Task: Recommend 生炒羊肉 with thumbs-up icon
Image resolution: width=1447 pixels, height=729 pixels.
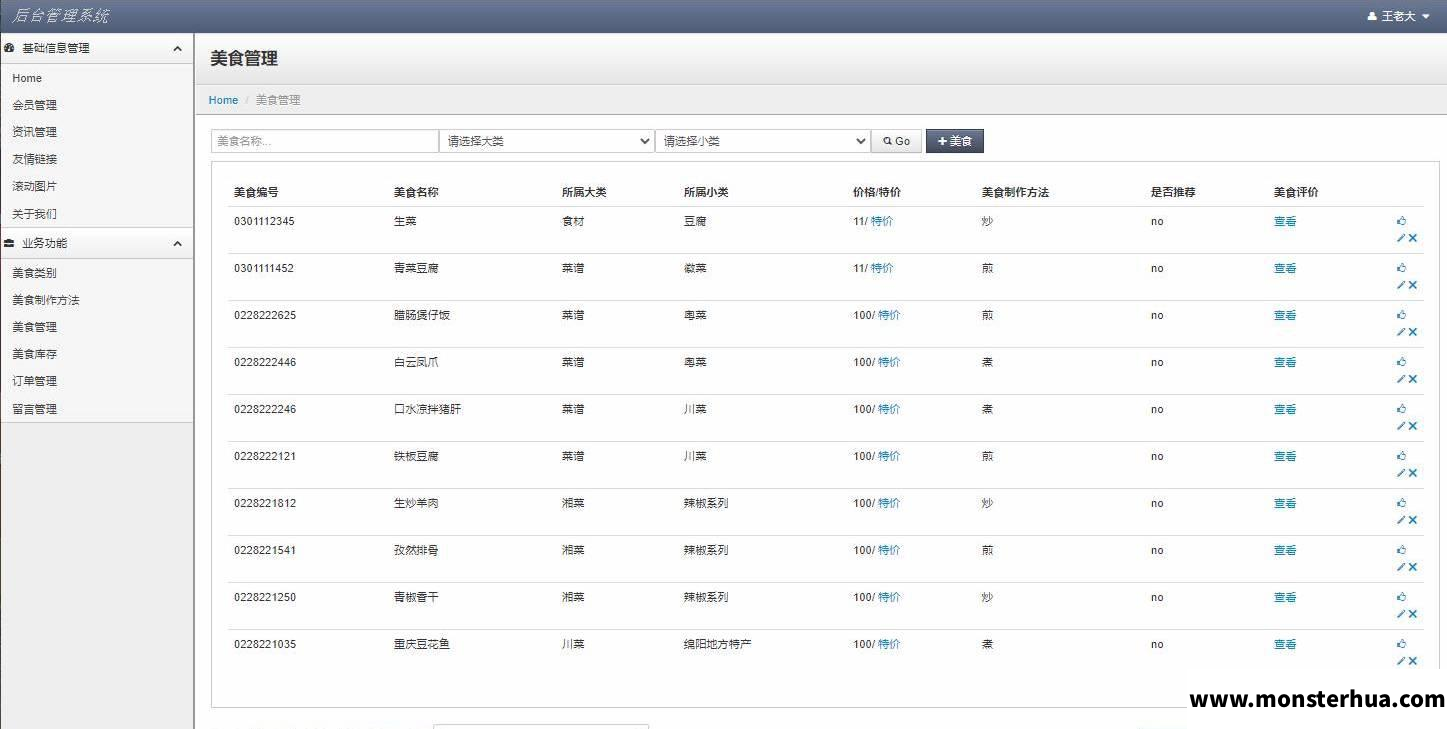Action: (1402, 503)
